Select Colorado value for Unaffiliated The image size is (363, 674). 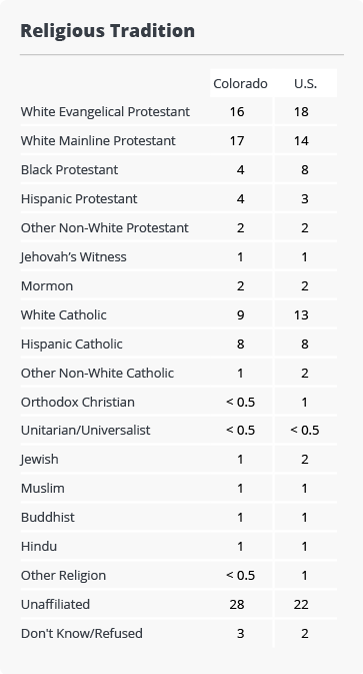(x=237, y=605)
